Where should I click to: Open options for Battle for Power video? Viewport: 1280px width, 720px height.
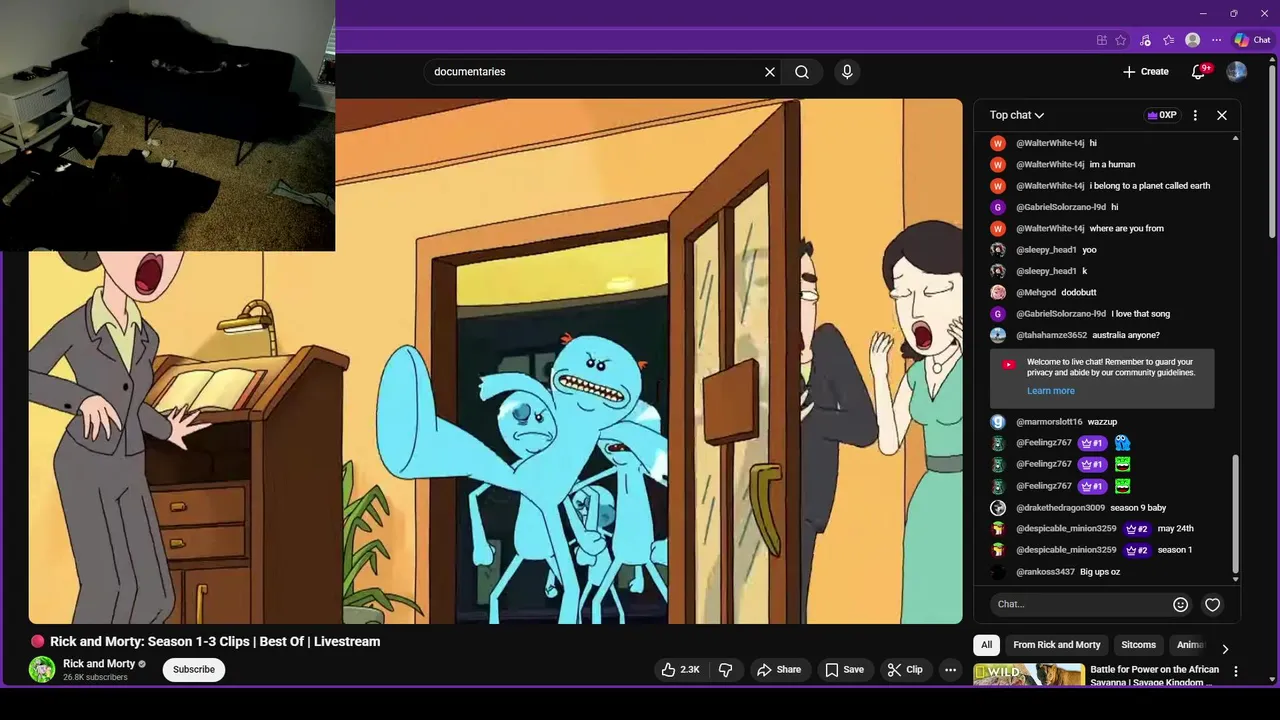1236,672
